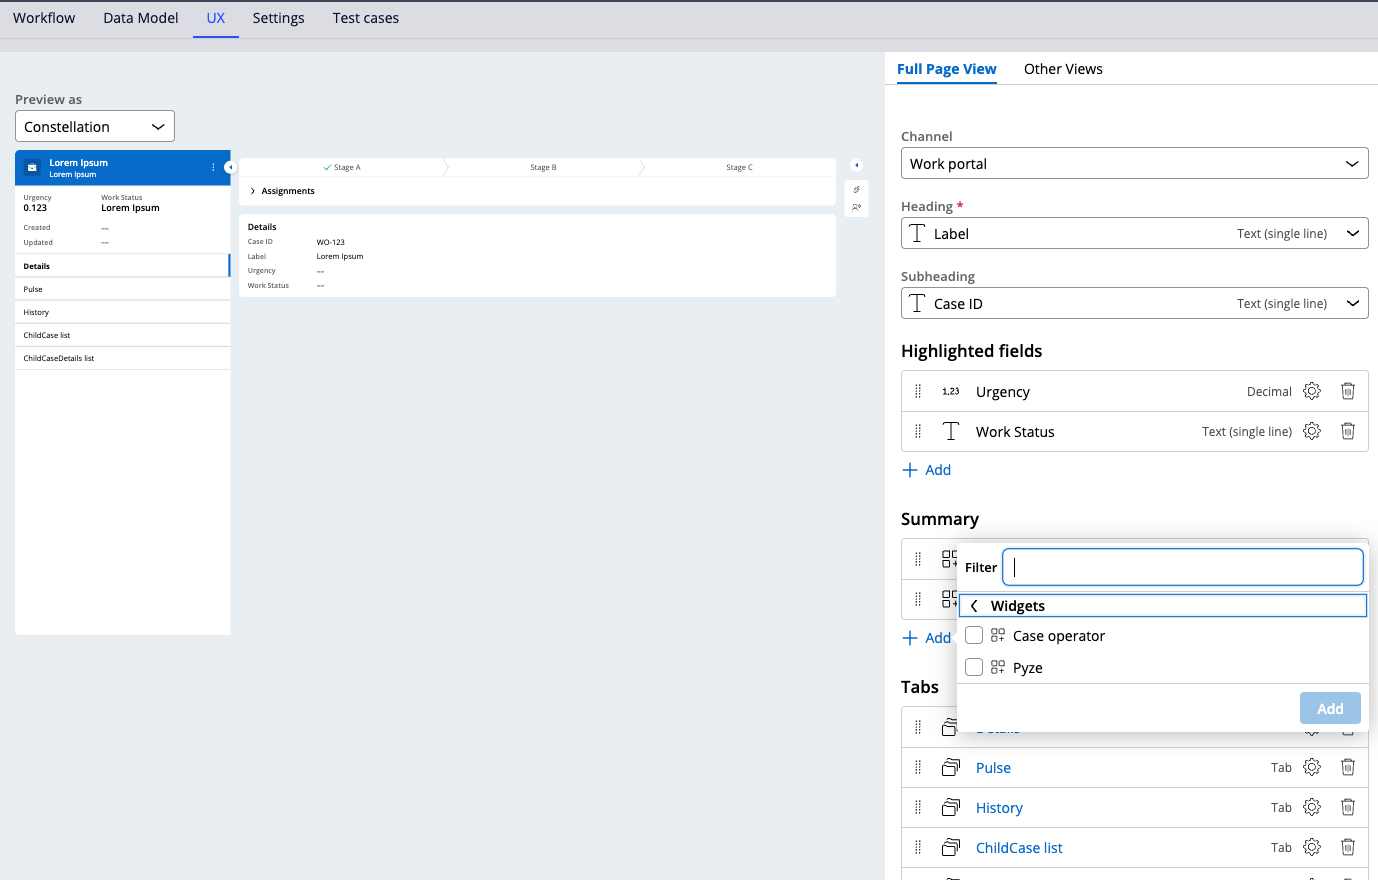Viewport: 1378px width, 880px height.
Task: Open the three-dot menu in case header
Action: [x=213, y=168]
